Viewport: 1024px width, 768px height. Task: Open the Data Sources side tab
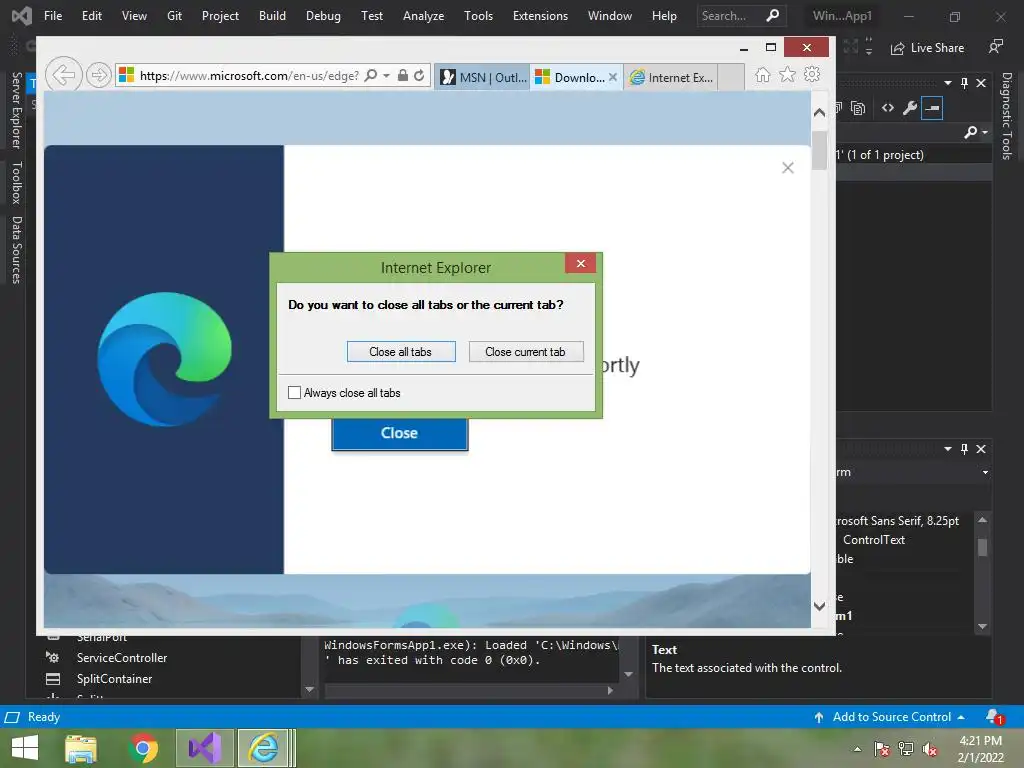17,249
